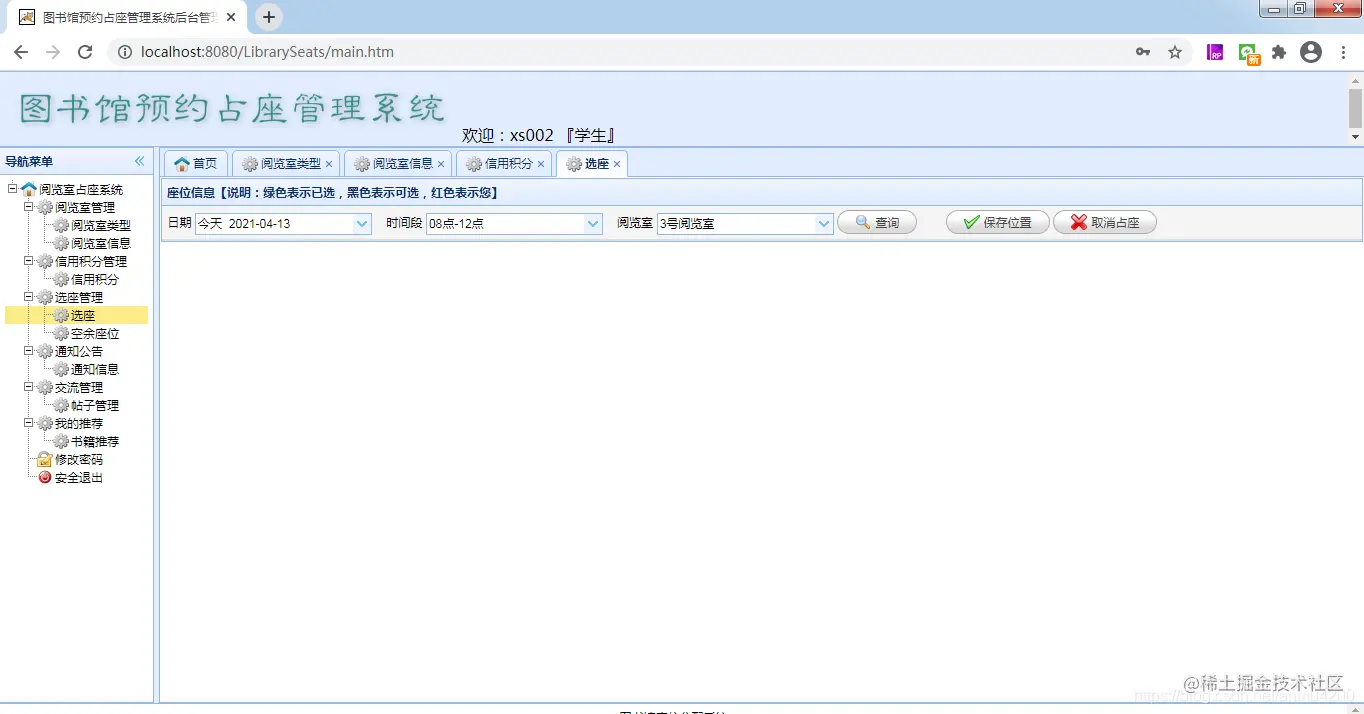Open a new browser tab

point(268,17)
